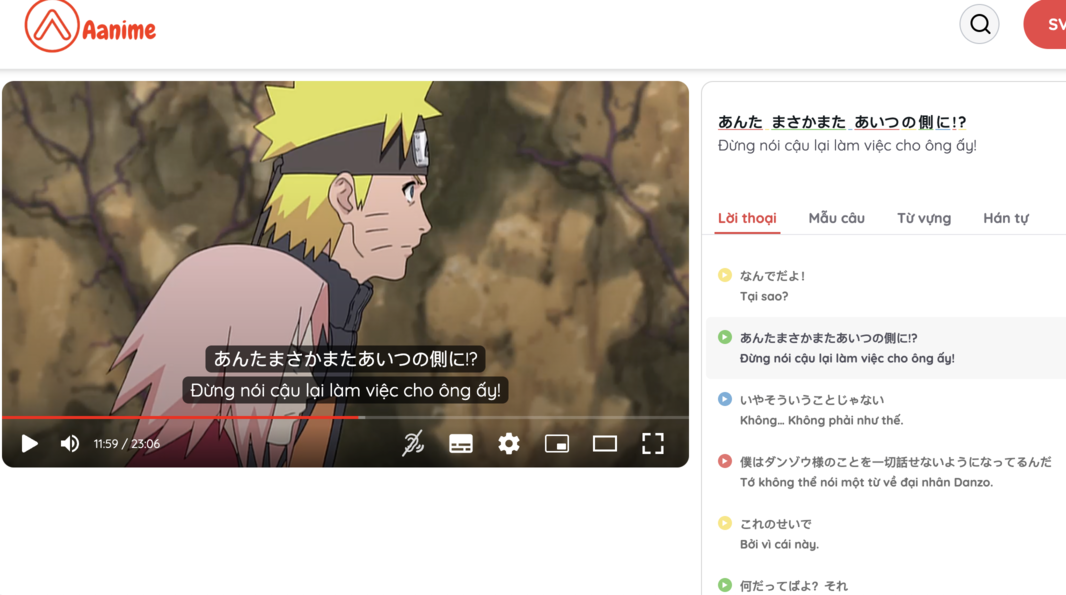The image size is (1066, 595).
Task: Click the word まさかまた in the sentence
Action: pos(808,122)
